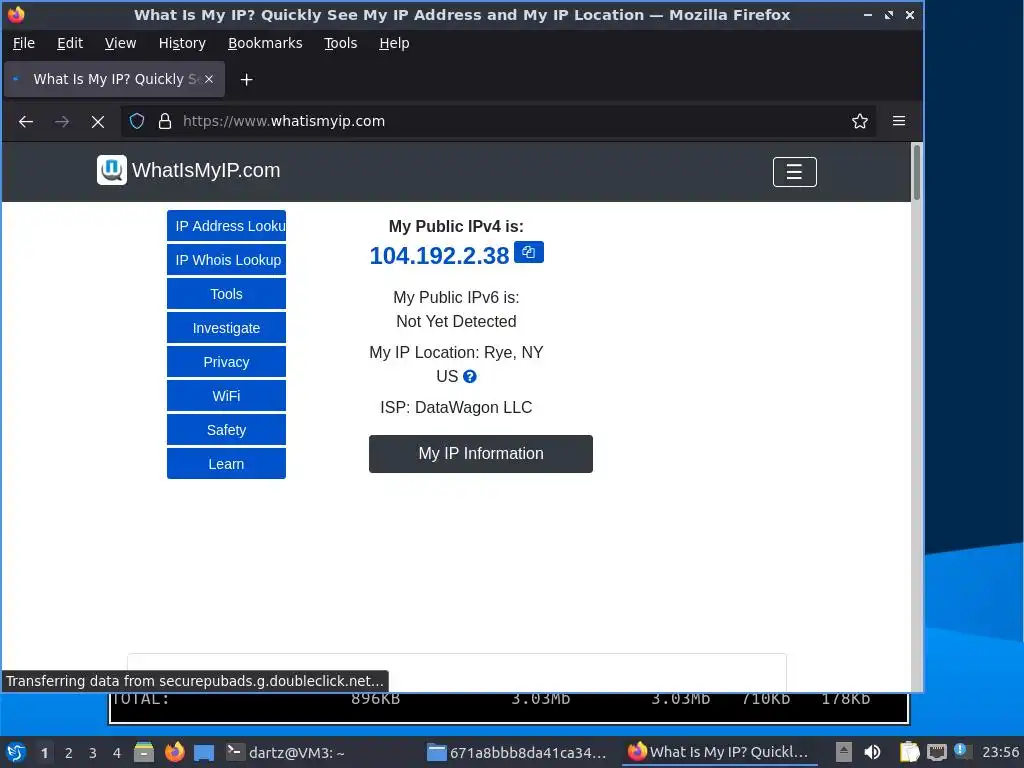
Task: Click the 23:56 clock
Action: coord(1000,752)
